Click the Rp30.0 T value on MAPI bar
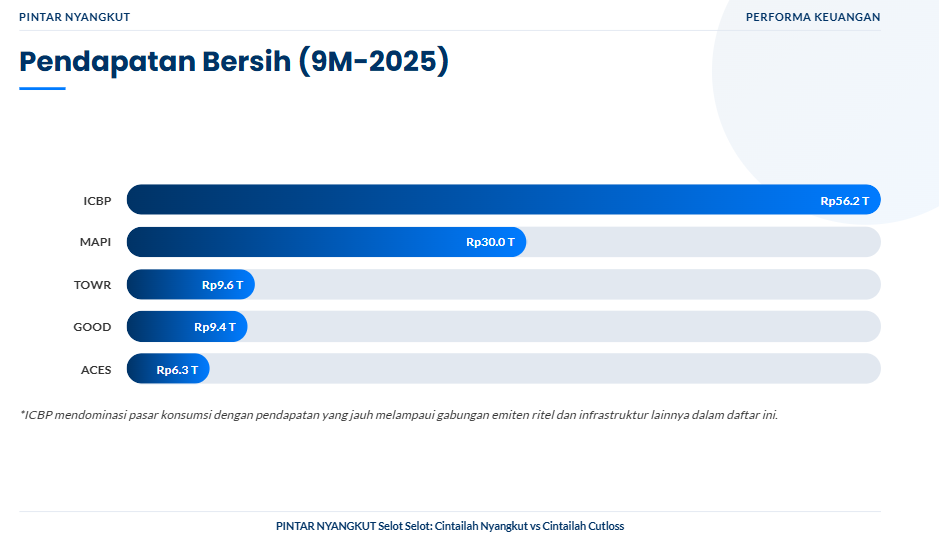This screenshot has width=939, height=540. 490,242
